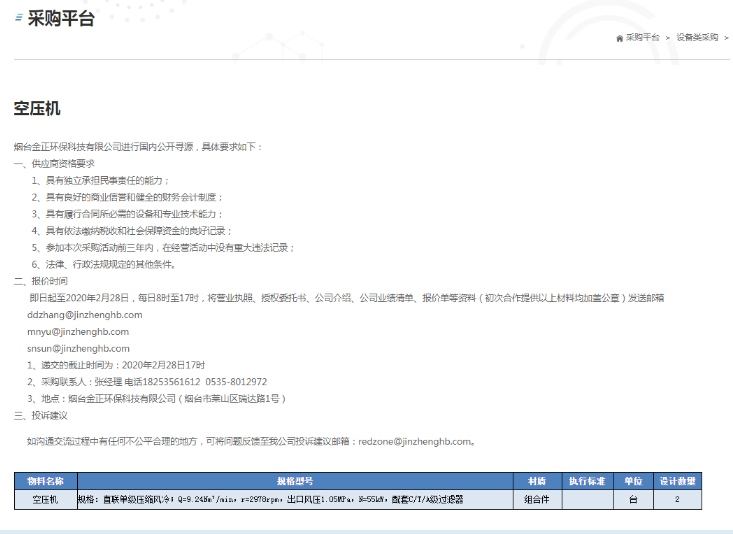The height and width of the screenshot is (534, 733).
Task: Click the 组合件 material cell
Action: (537, 498)
